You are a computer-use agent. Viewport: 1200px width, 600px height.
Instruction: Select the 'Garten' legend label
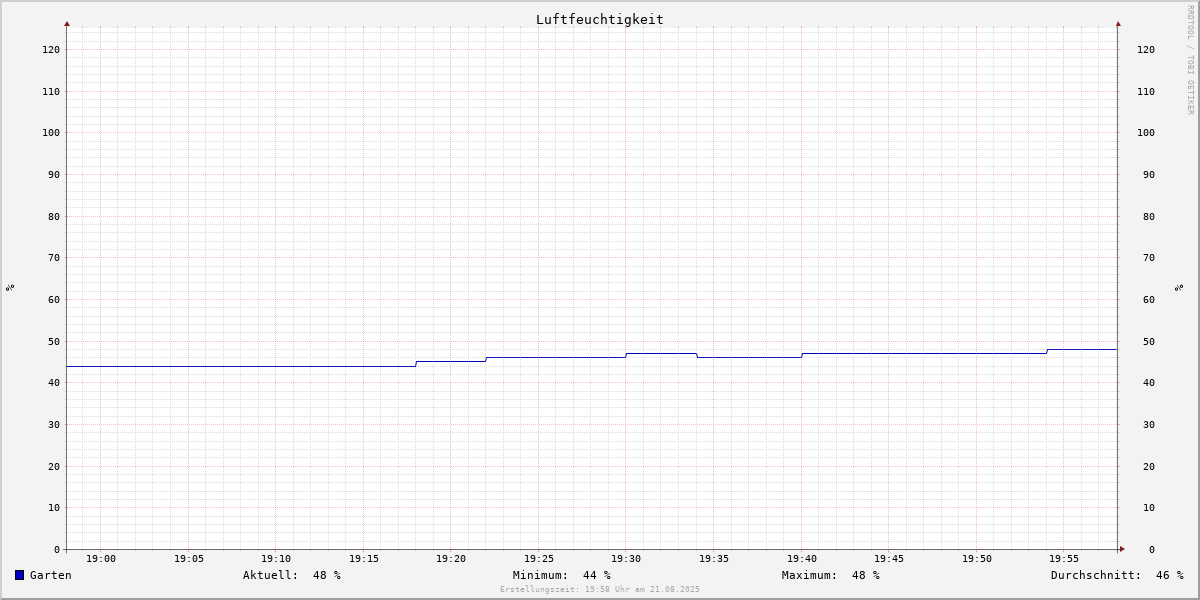pos(50,575)
